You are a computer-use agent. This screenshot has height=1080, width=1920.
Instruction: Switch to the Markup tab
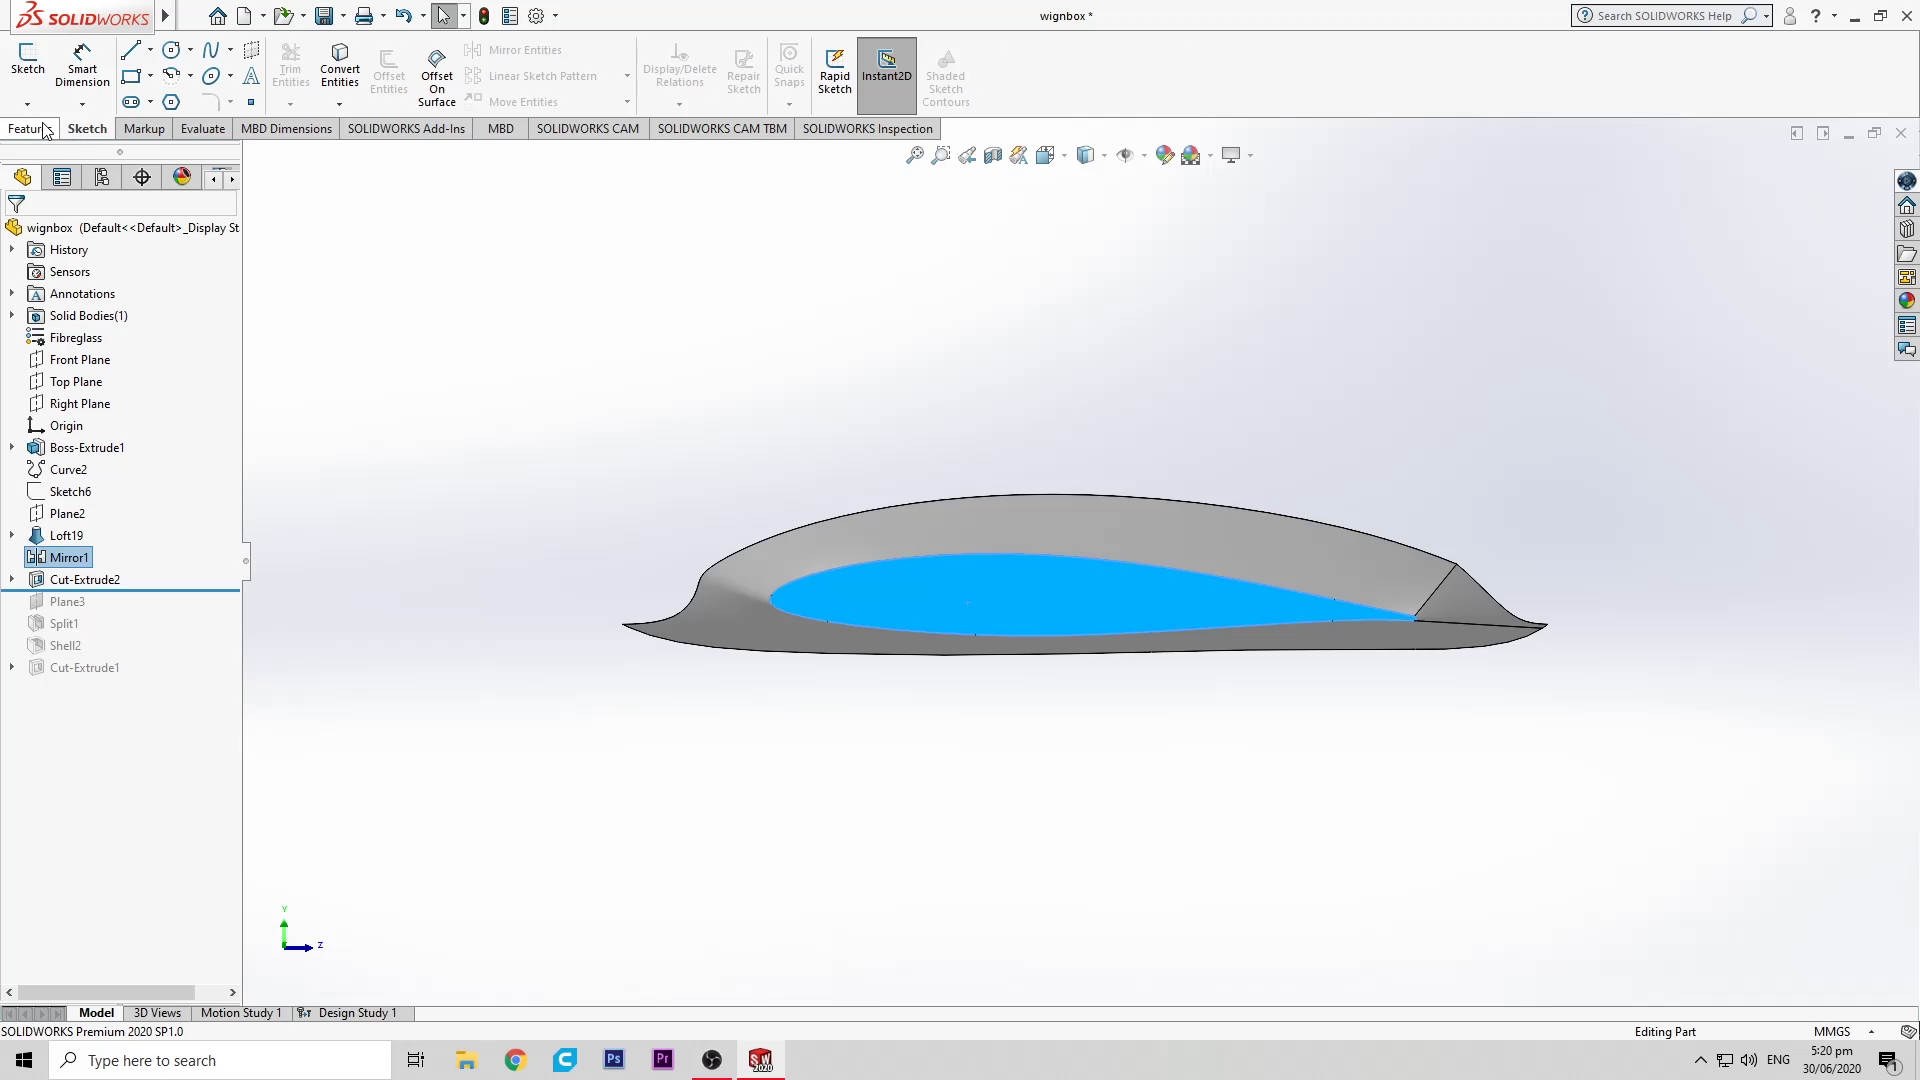coord(144,128)
